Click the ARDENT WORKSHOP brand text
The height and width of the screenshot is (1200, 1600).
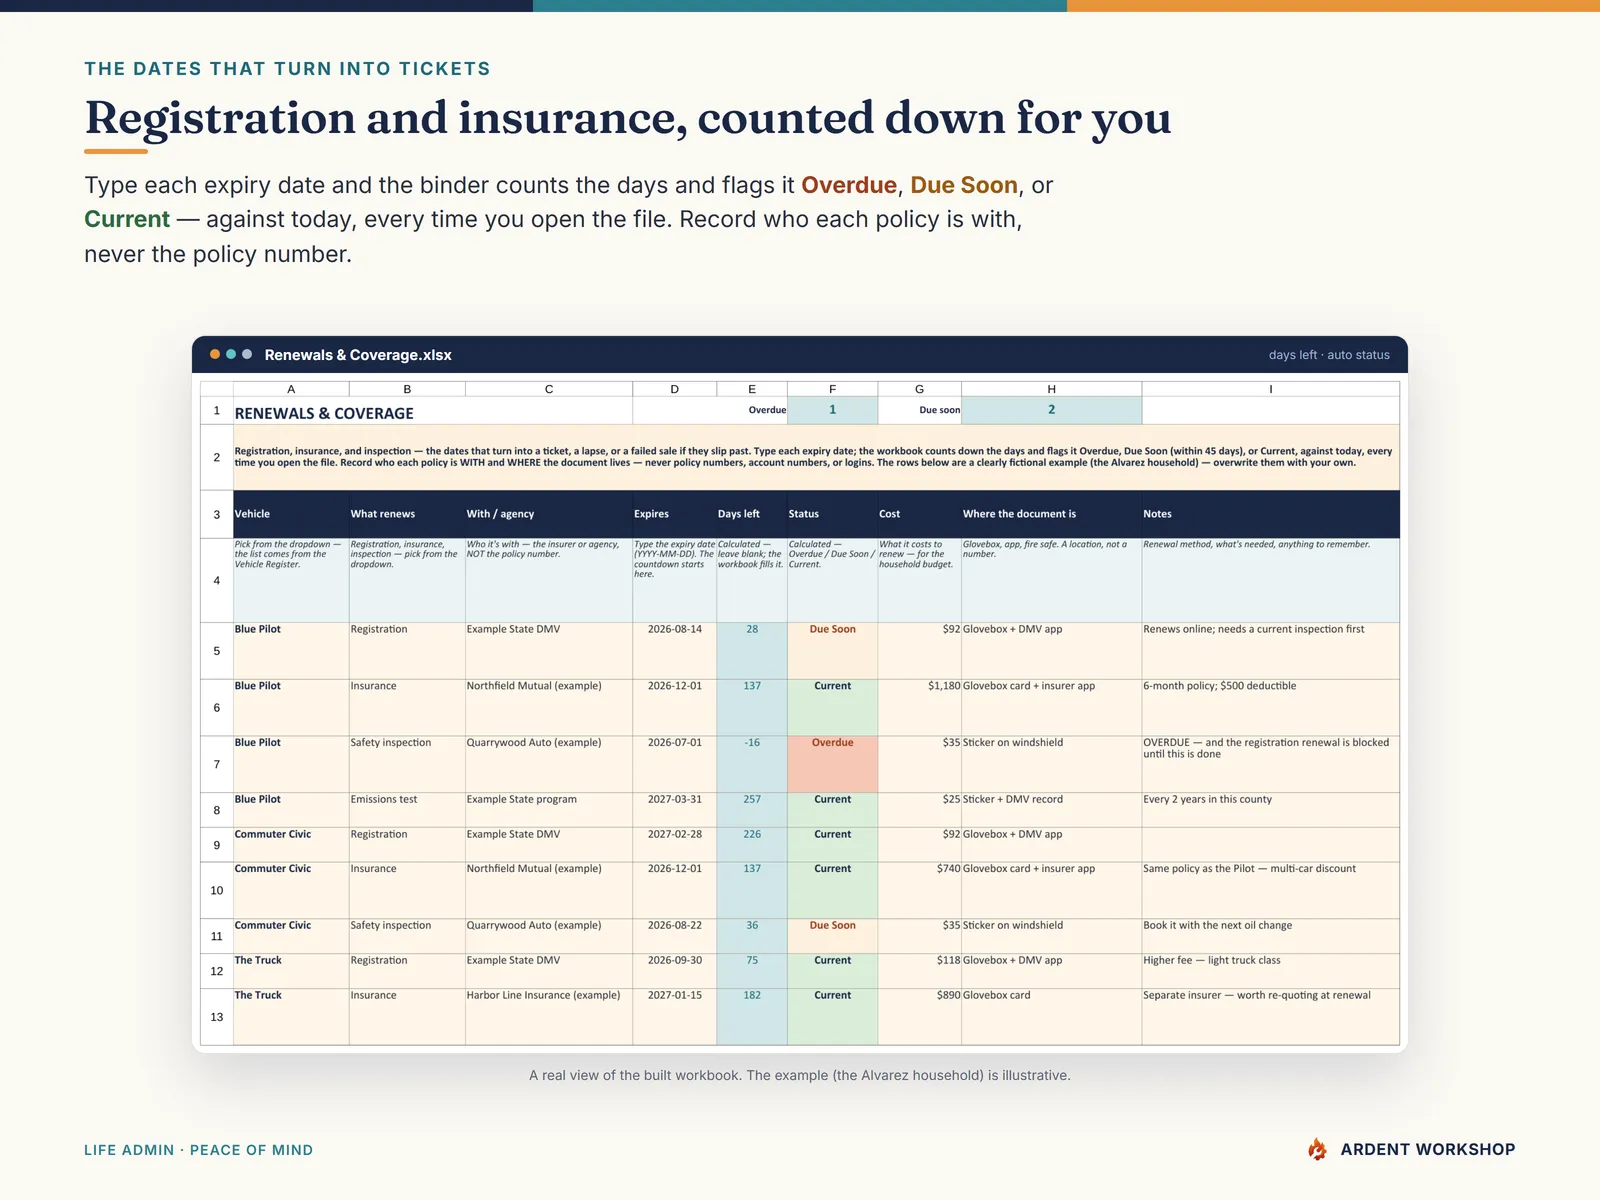1428,1149
